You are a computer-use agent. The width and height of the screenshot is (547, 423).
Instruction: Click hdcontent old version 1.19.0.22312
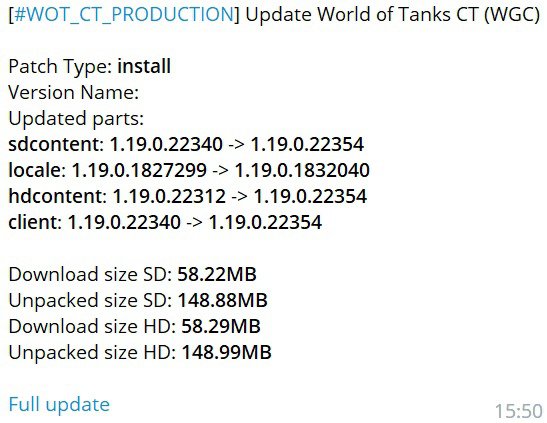tap(170, 196)
